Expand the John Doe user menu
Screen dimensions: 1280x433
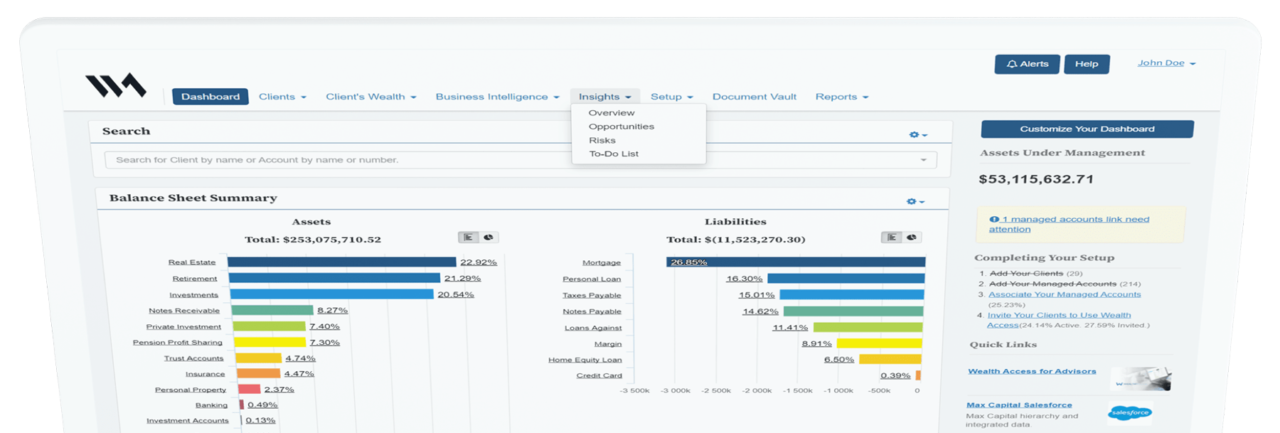pos(1166,63)
